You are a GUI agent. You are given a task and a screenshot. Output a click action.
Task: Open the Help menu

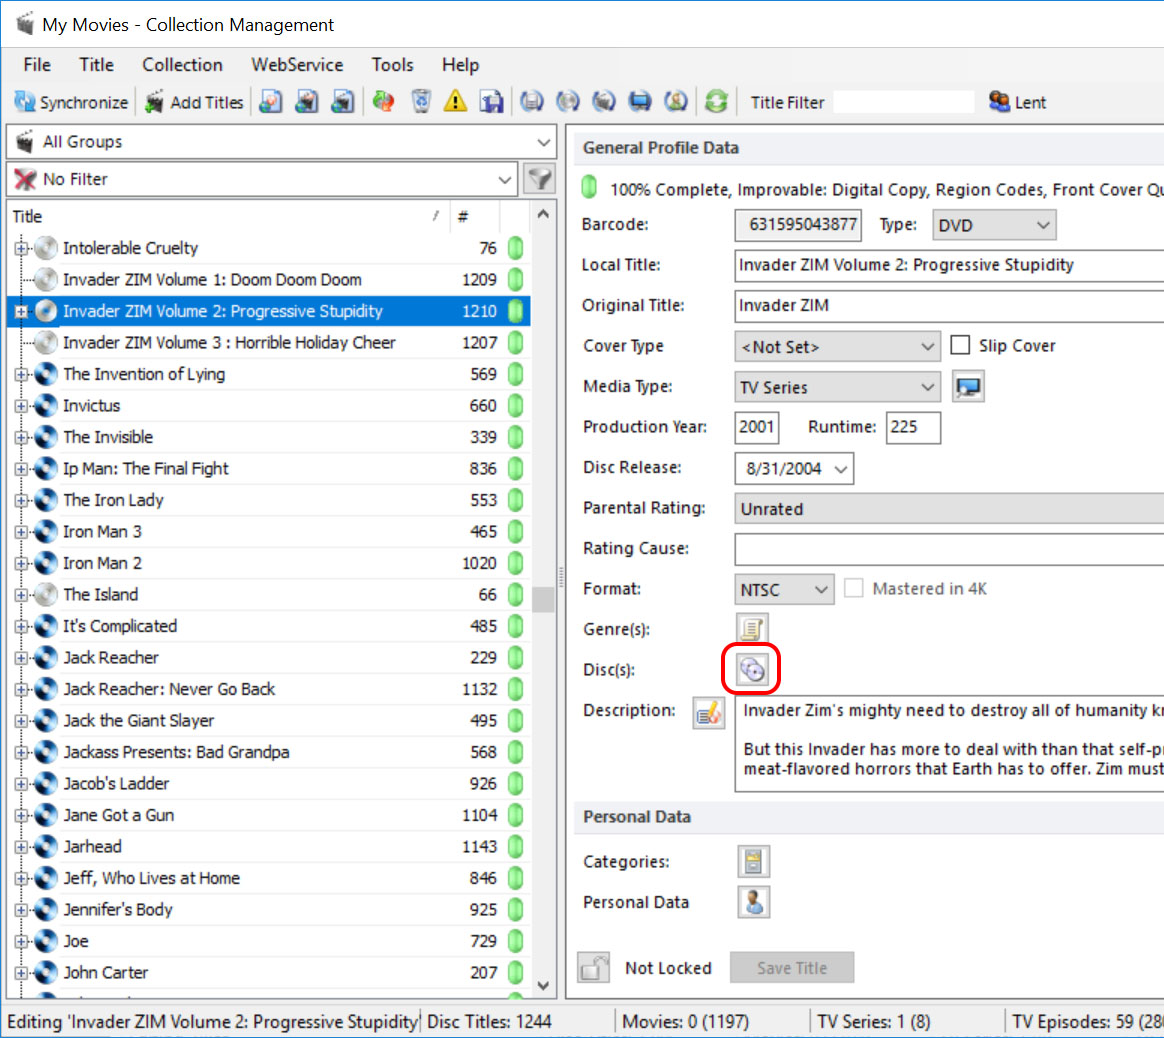[460, 65]
